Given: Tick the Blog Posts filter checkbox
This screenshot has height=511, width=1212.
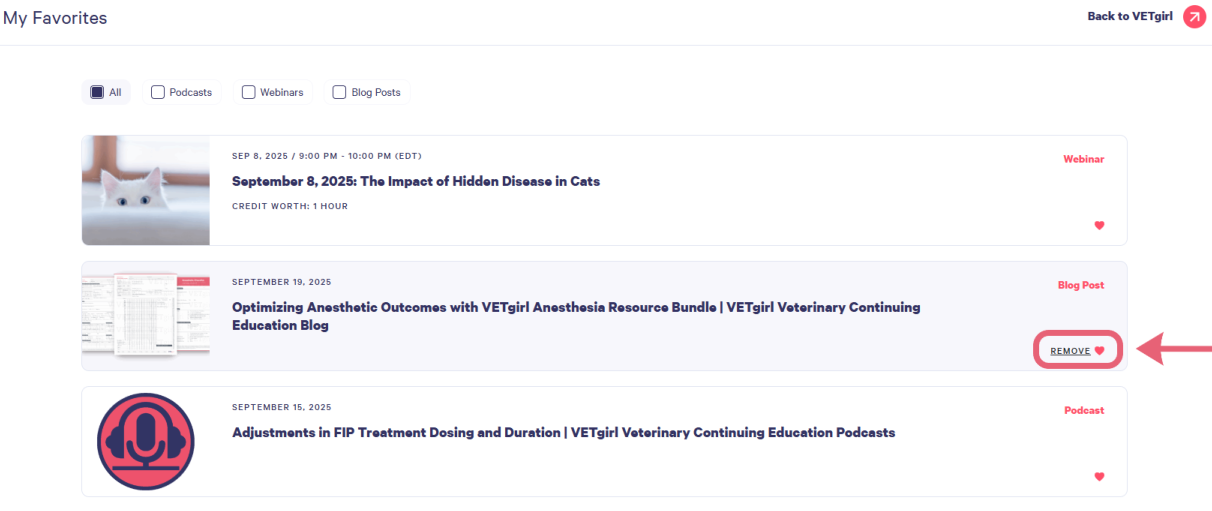Looking at the screenshot, I should pos(340,92).
